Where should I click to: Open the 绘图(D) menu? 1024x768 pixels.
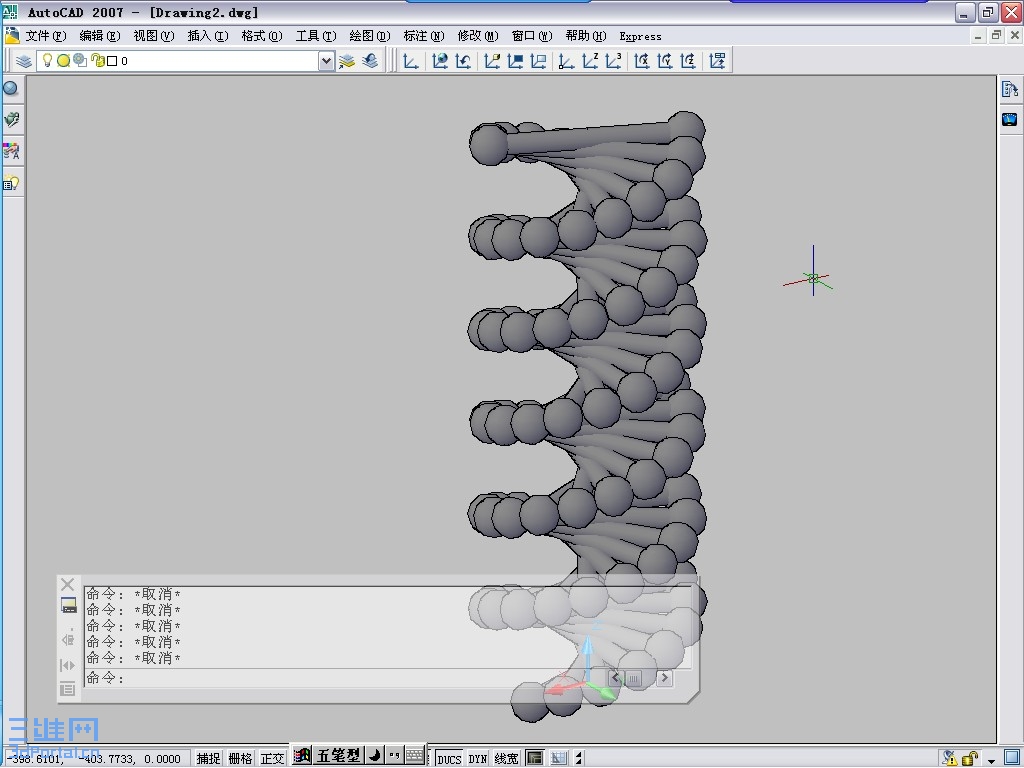tap(370, 36)
